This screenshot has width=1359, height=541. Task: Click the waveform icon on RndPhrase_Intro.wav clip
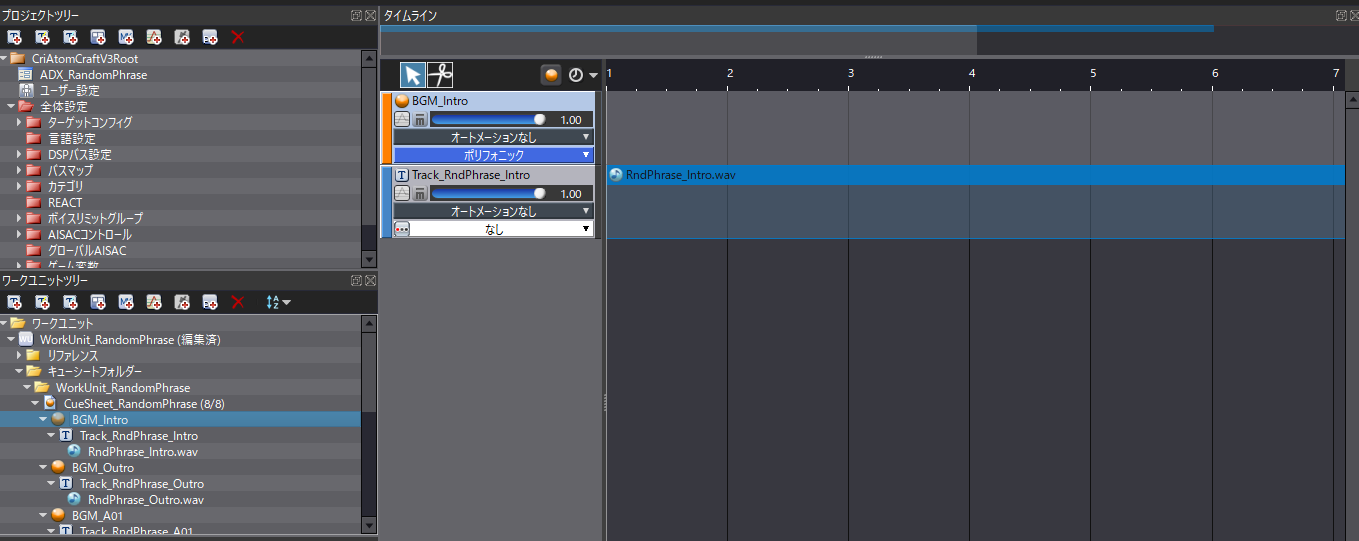[x=616, y=175]
